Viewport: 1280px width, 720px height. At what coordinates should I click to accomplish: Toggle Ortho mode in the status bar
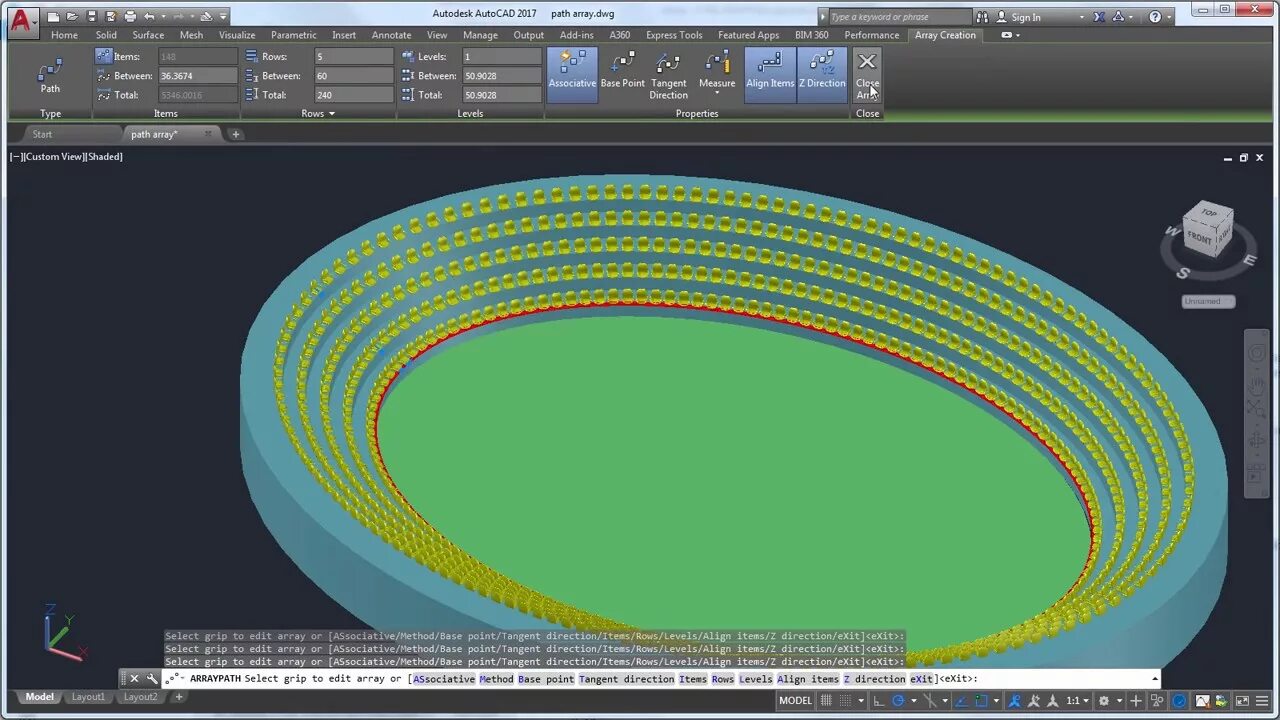click(x=878, y=701)
